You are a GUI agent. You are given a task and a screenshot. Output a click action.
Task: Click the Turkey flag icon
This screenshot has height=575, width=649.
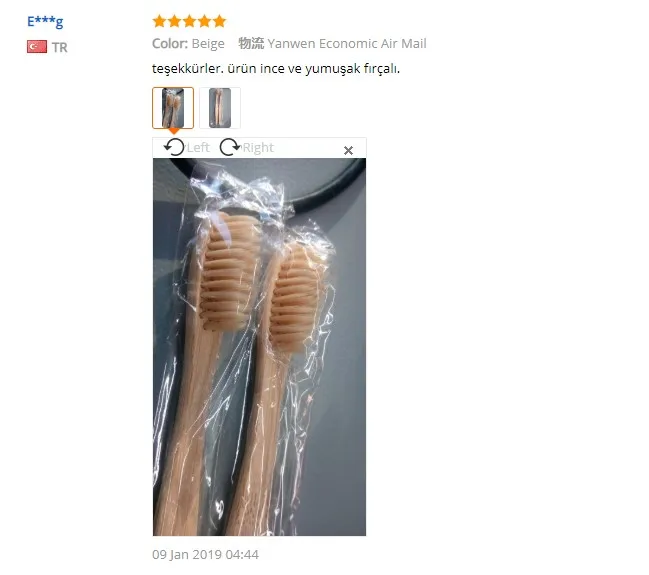click(37, 47)
